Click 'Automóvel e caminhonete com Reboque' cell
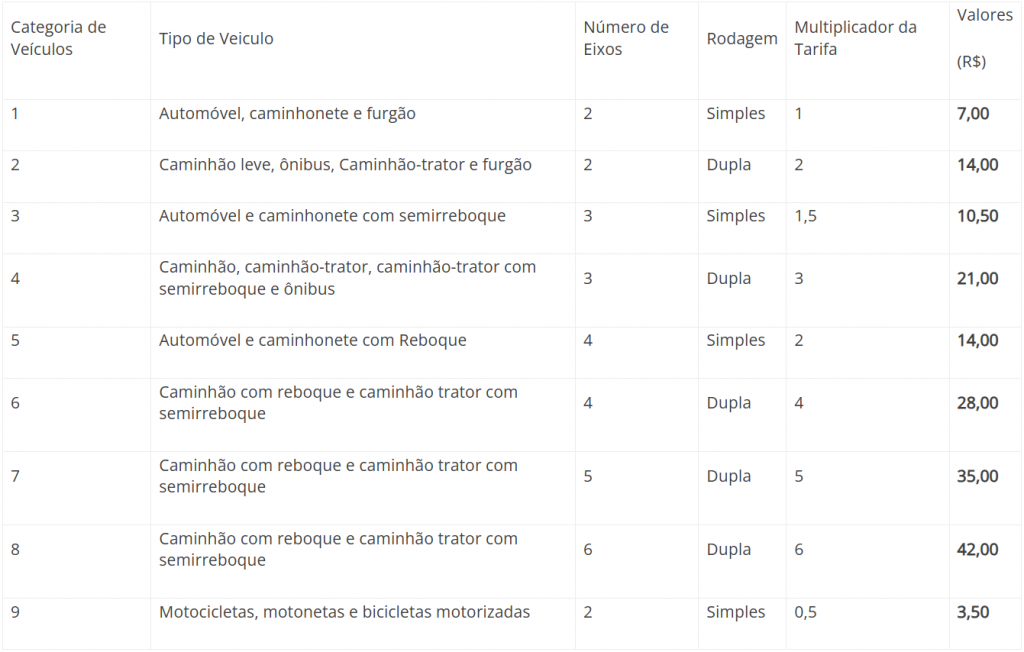Screen dimensions: 1024x652 pos(312,340)
